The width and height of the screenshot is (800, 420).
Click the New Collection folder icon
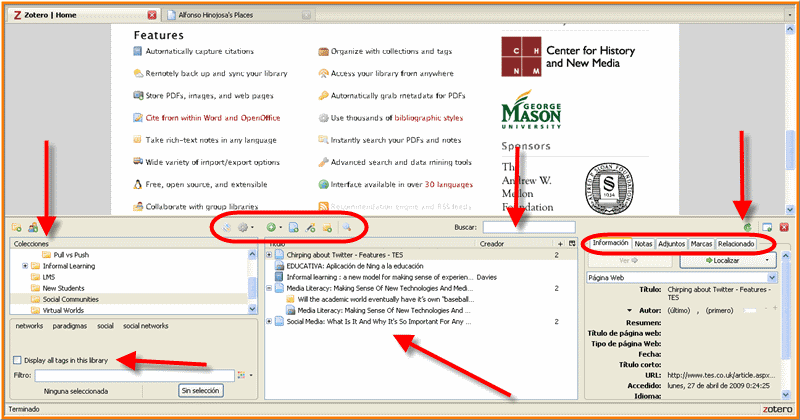(x=17, y=228)
